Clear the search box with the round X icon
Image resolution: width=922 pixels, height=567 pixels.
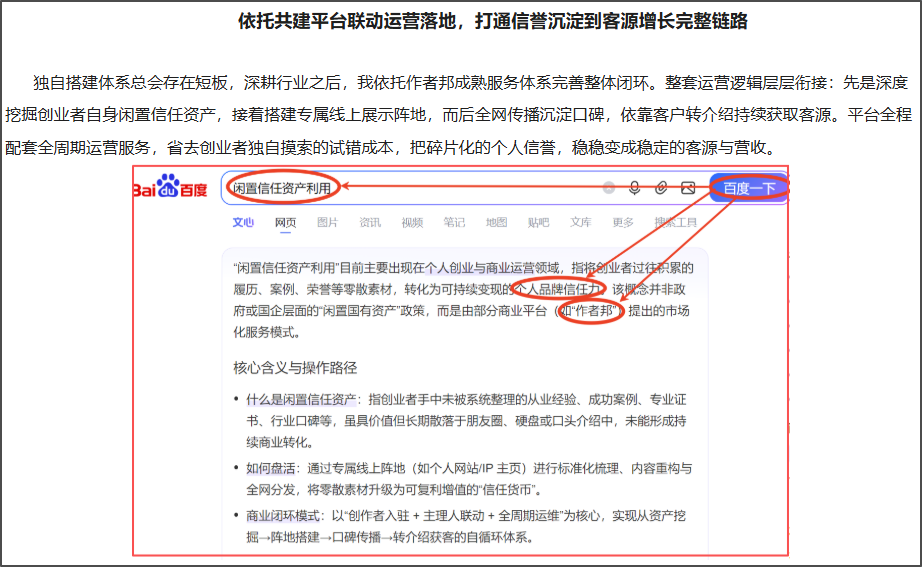click(609, 188)
